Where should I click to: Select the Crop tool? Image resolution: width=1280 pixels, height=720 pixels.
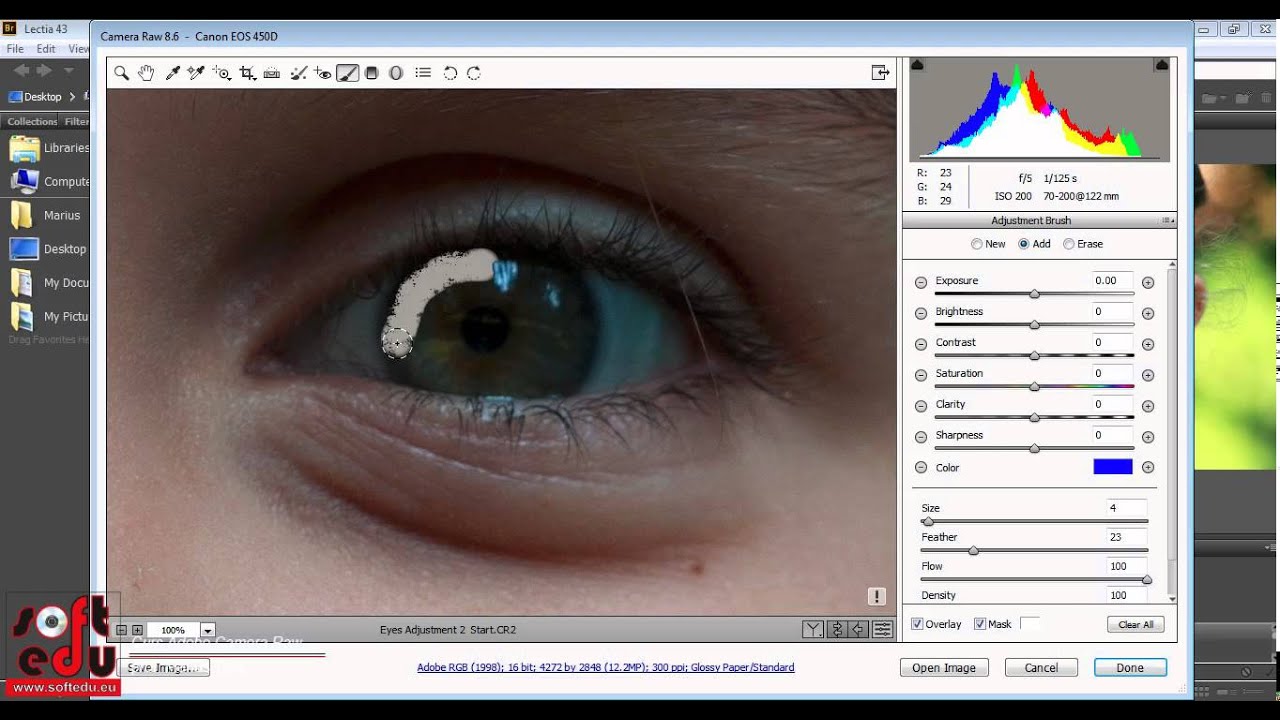[x=247, y=73]
